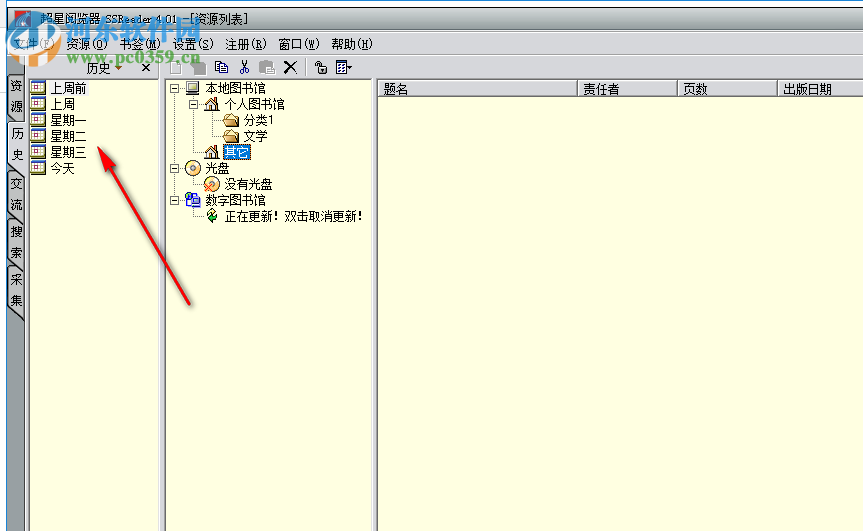Switch to the 资源 vertical side tab
The image size is (863, 531).
[x=17, y=96]
